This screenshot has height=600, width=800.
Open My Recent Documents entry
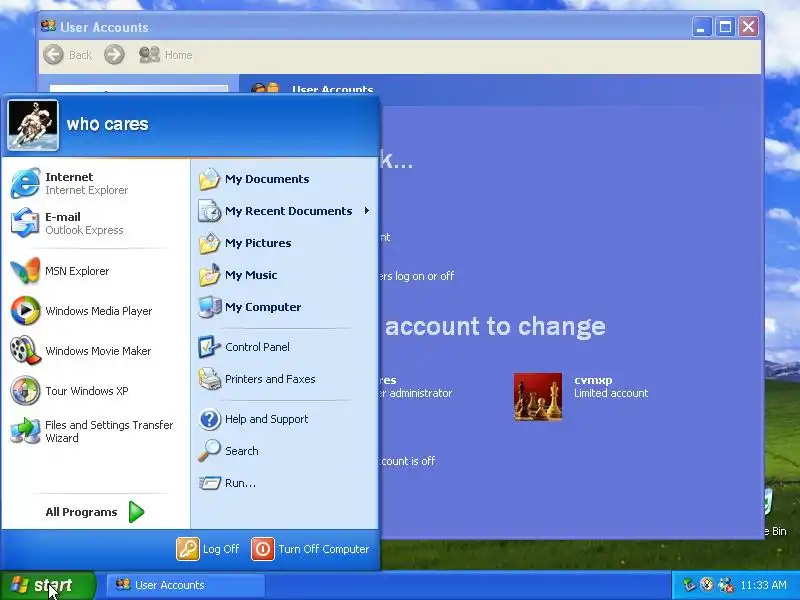(284, 211)
